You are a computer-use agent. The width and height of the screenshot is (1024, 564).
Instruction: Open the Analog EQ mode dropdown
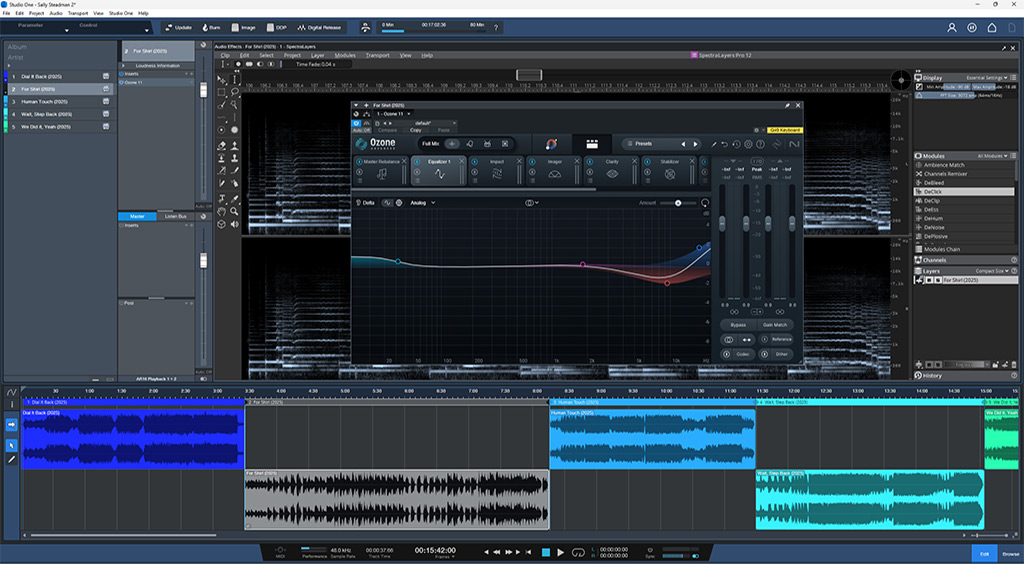pyautogui.click(x=422, y=203)
